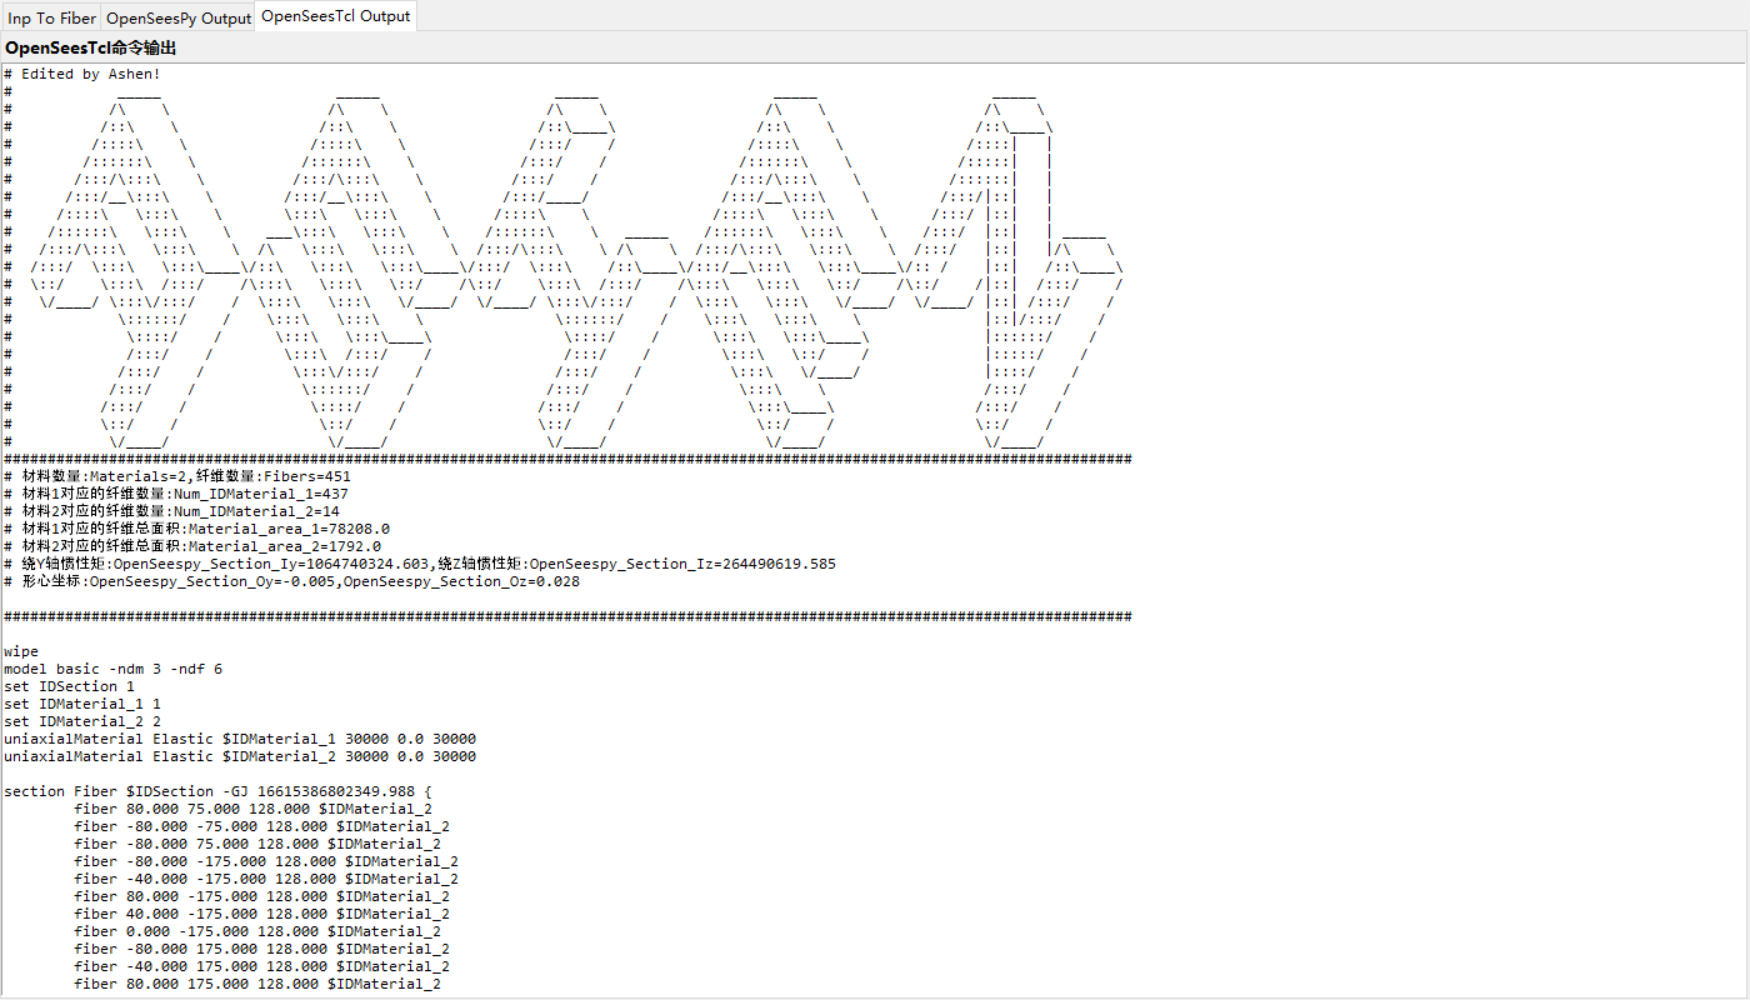
Task: Select the OpenSeespy_Section_Iy moment line
Action: point(420,563)
